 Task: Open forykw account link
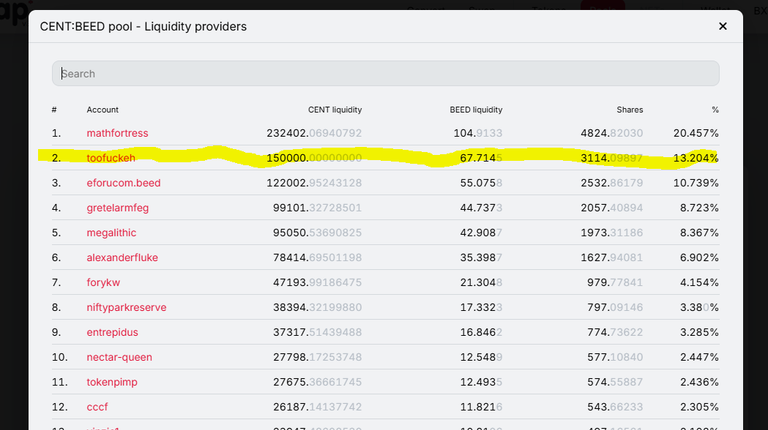click(x=103, y=283)
